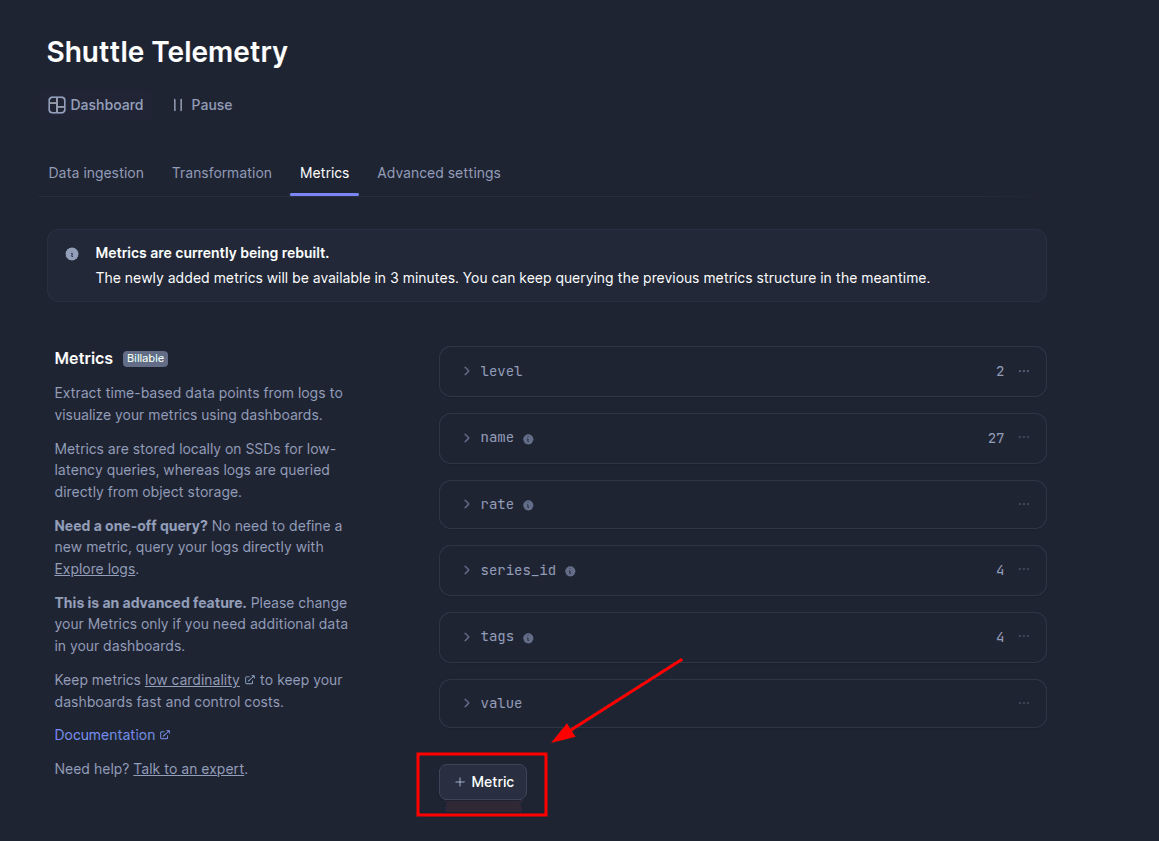1159x841 pixels.
Task: Expand the tags metric chevron
Action: pos(467,637)
